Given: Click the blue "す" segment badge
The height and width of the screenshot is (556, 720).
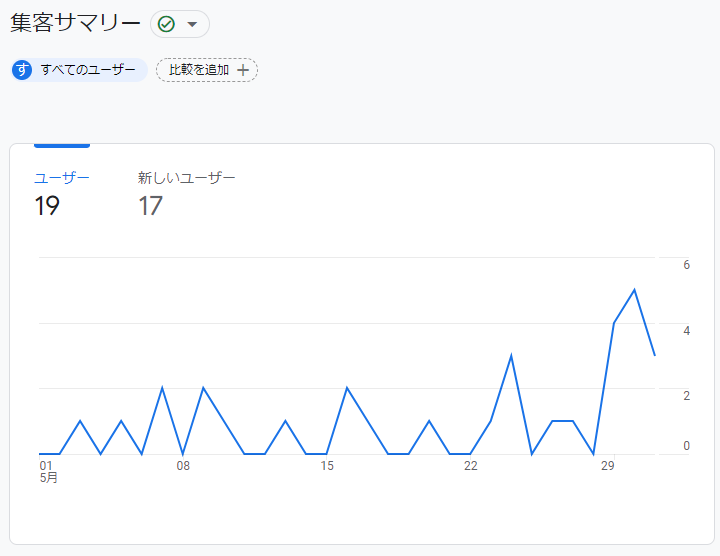Looking at the screenshot, I should 22,70.
